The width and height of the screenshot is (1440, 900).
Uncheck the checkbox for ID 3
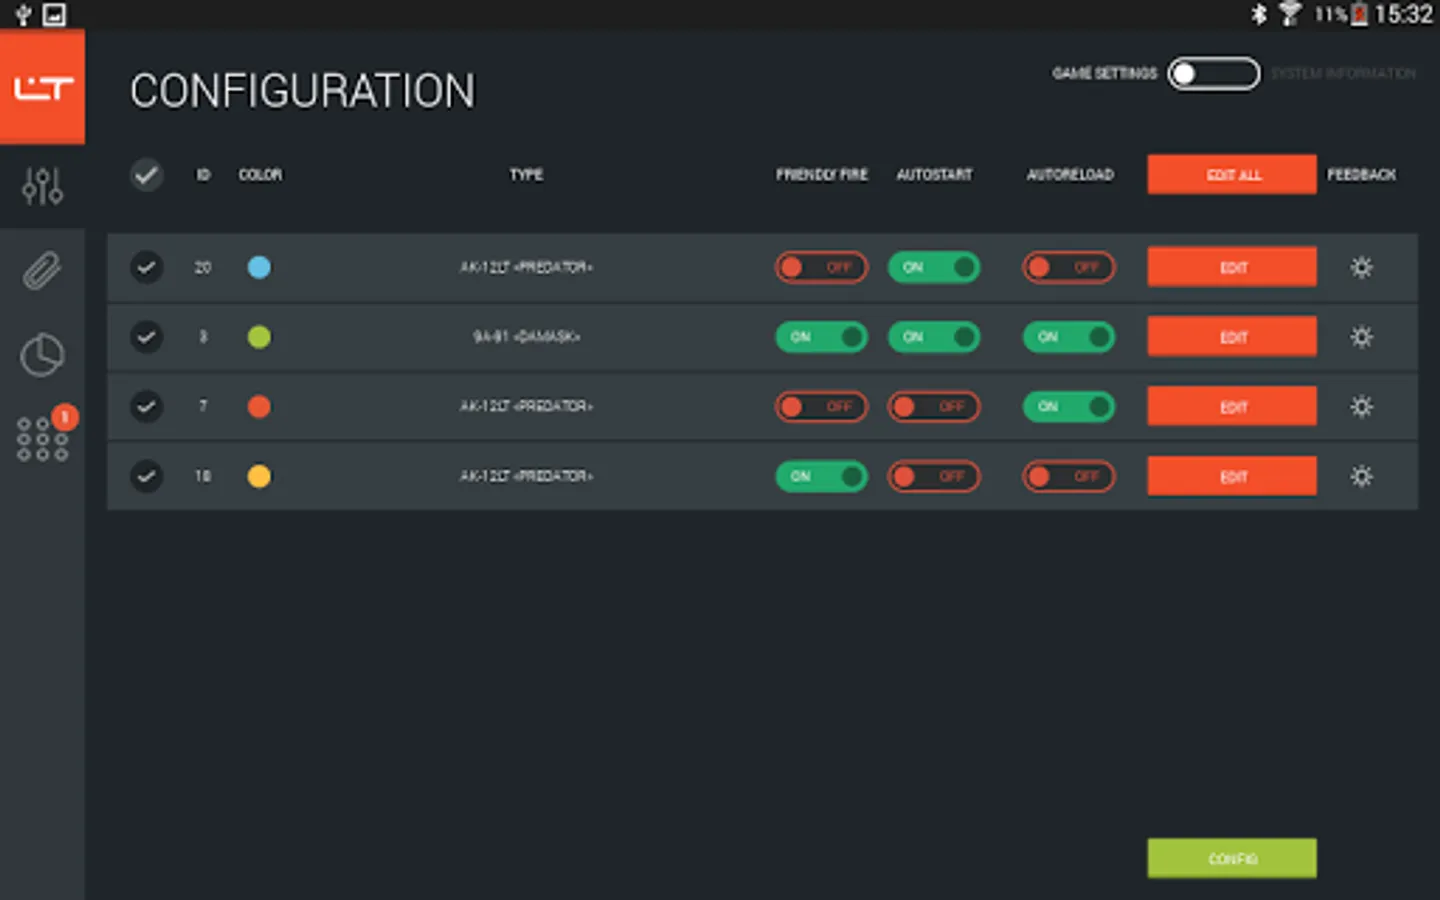pyautogui.click(x=146, y=337)
